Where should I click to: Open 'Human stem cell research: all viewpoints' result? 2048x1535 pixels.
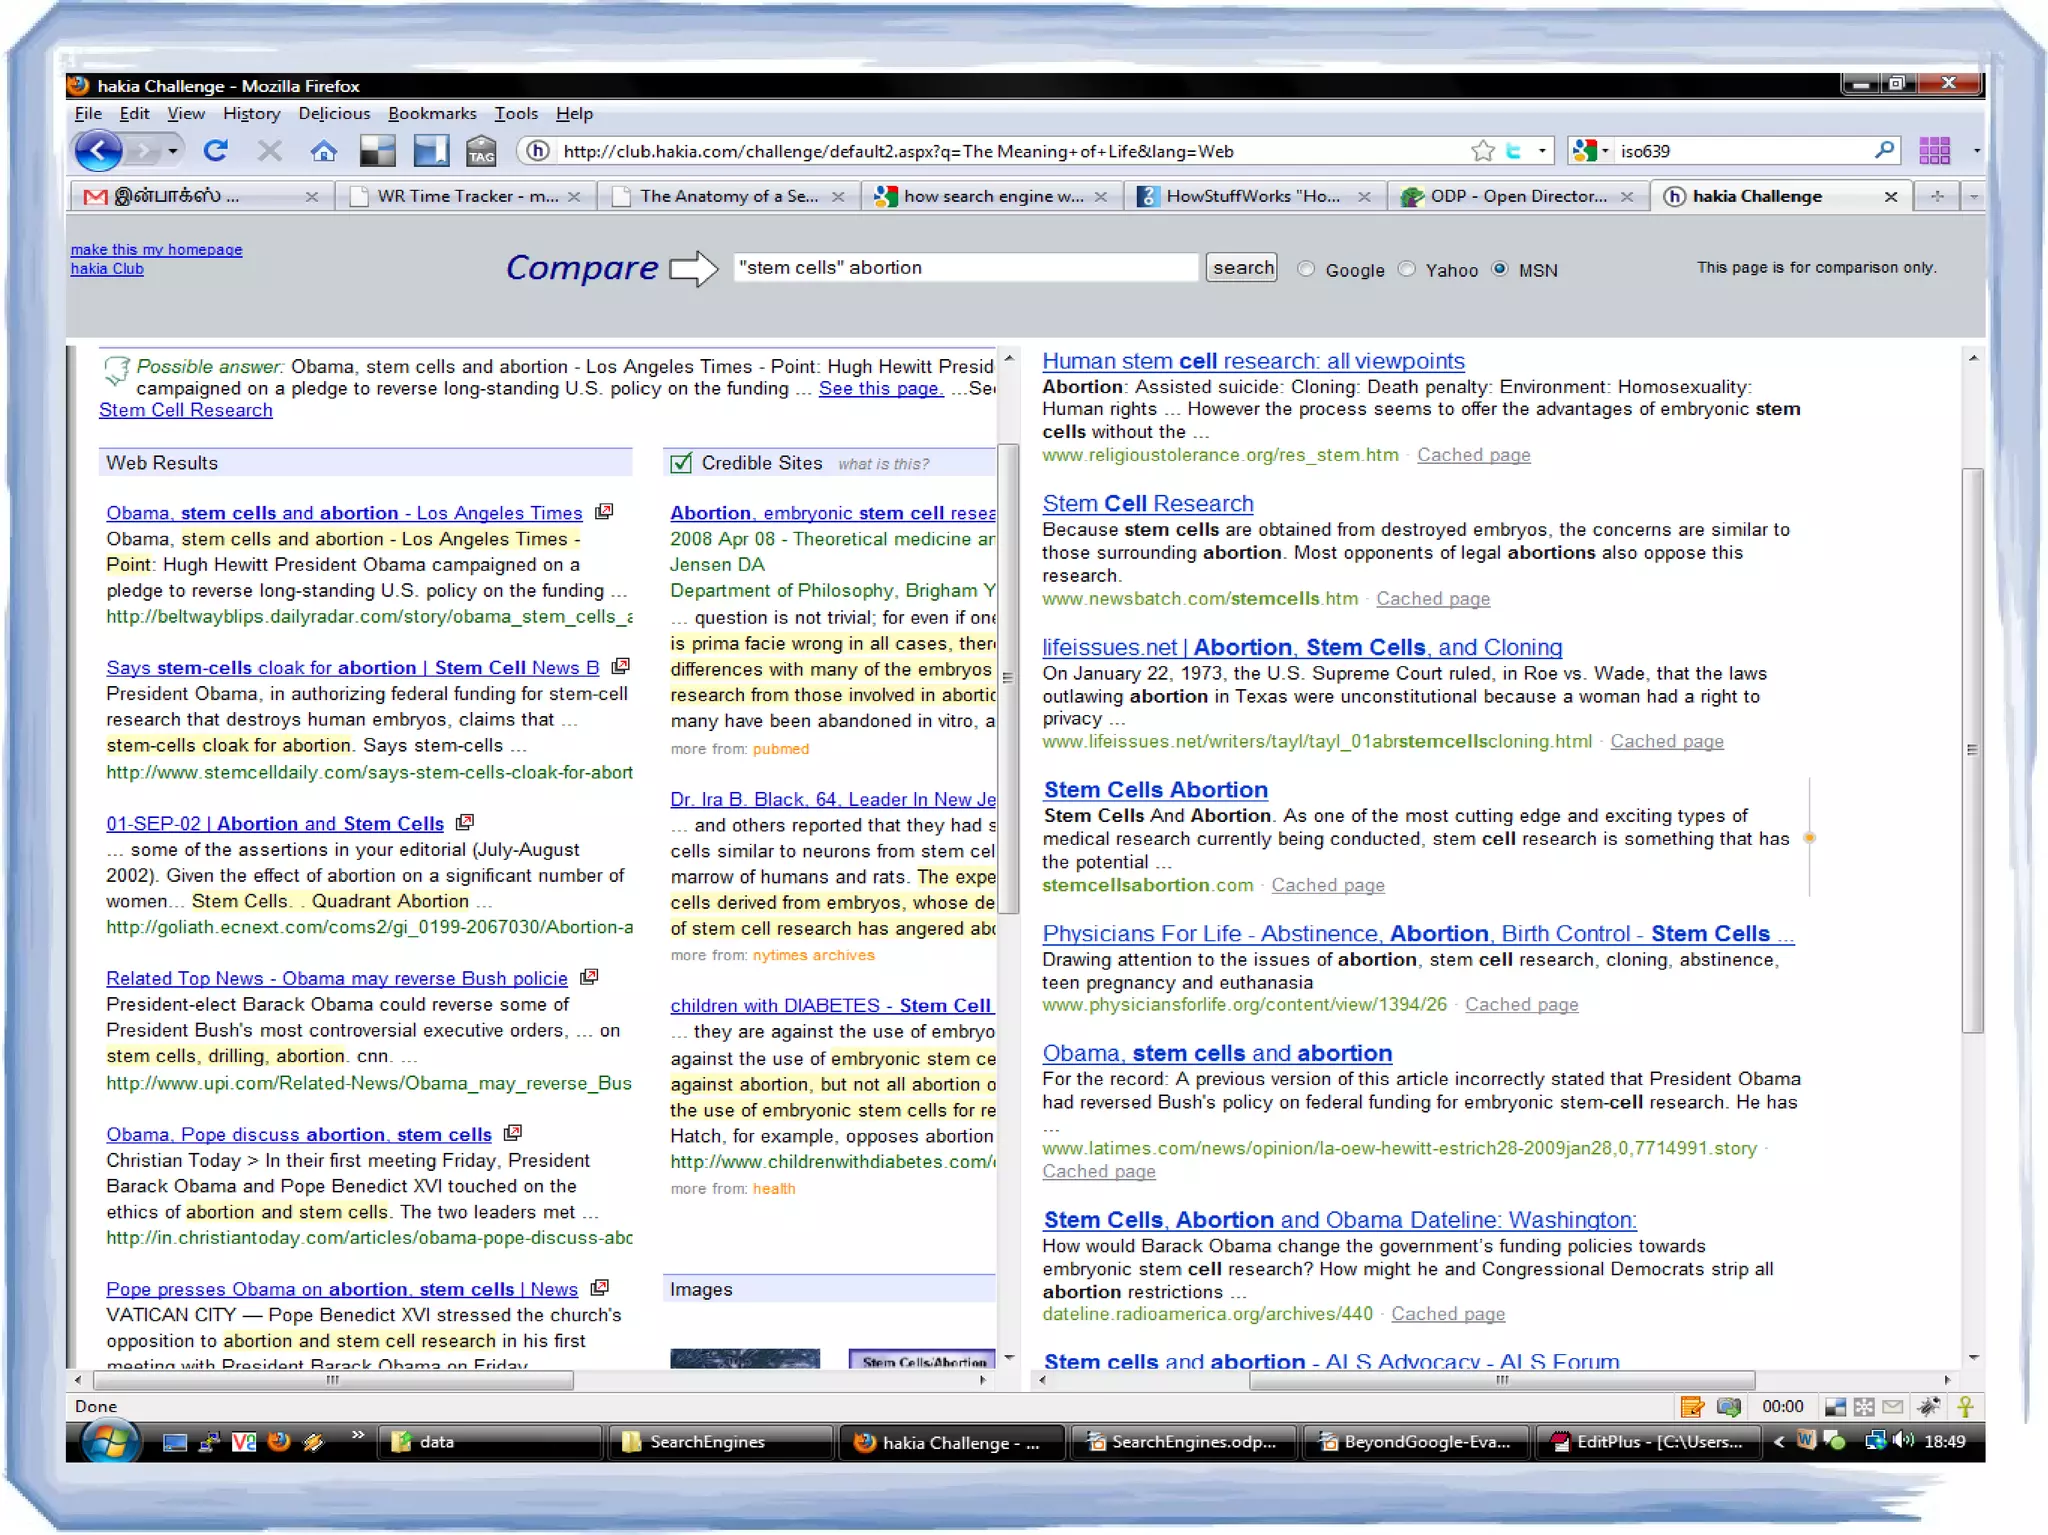click(x=1253, y=361)
